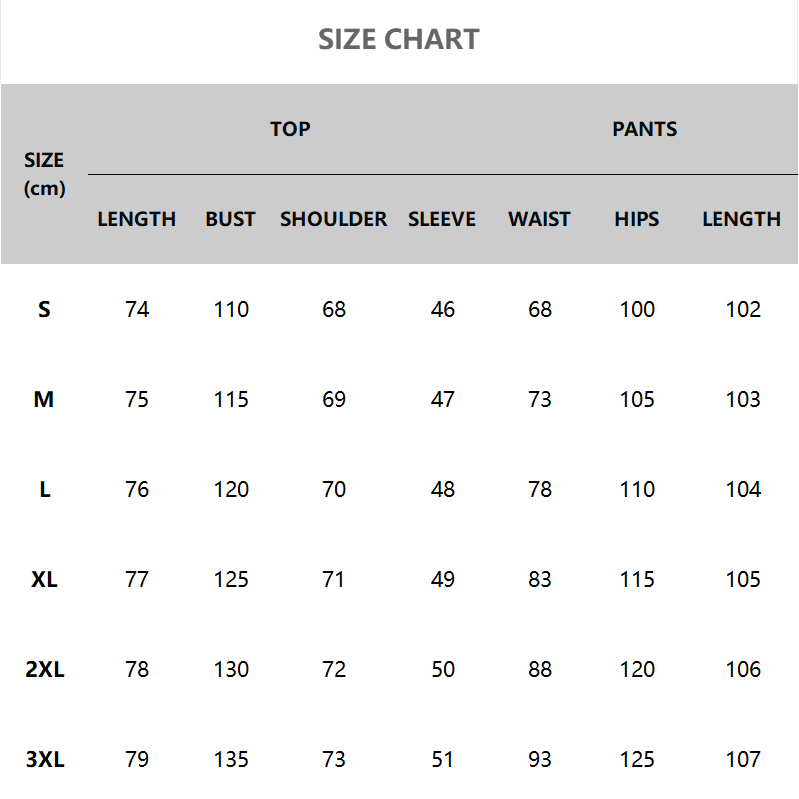
Task: Click the WAIST column header
Action: pos(539,219)
